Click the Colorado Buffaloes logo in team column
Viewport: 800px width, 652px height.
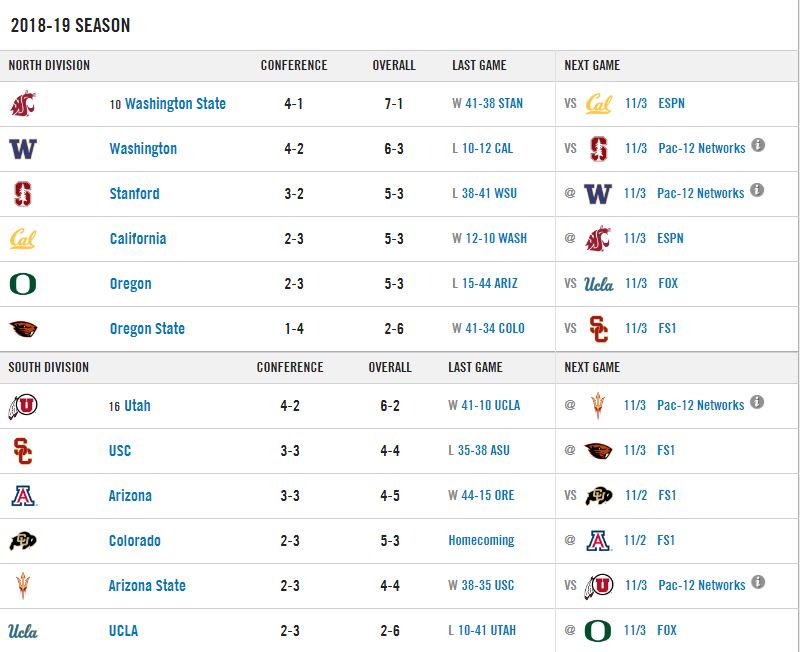tap(22, 541)
